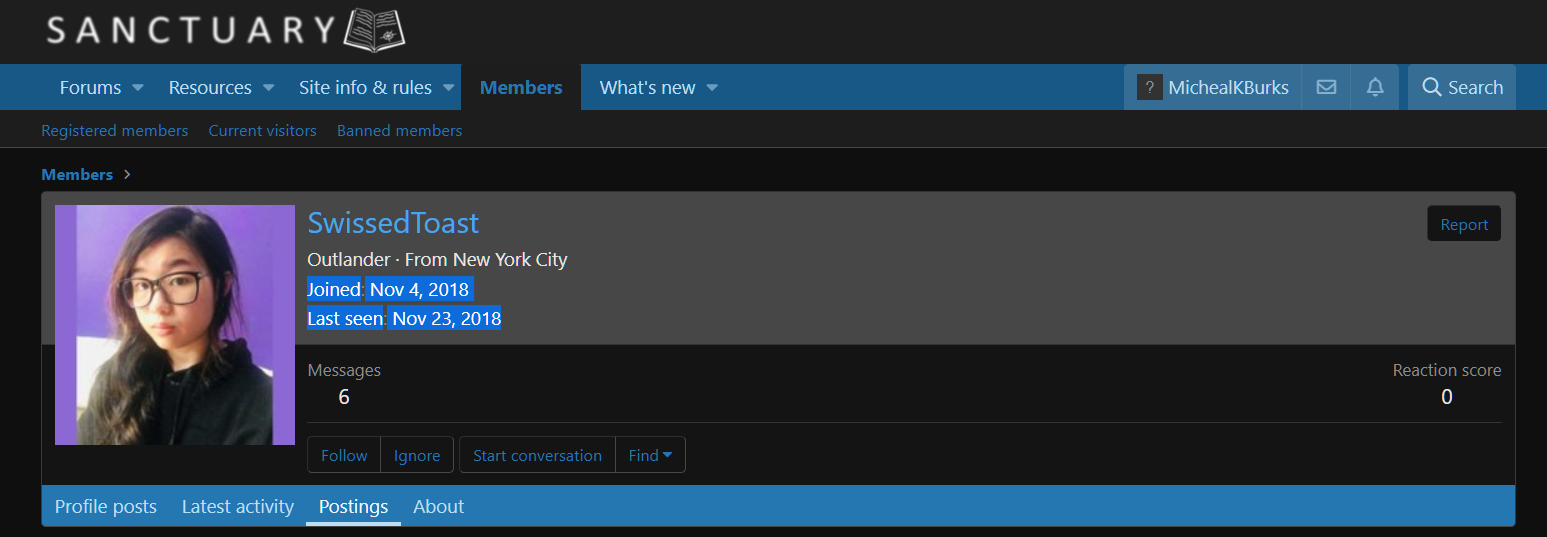Click the Search magnifier button
1547x537 pixels.
point(1462,87)
